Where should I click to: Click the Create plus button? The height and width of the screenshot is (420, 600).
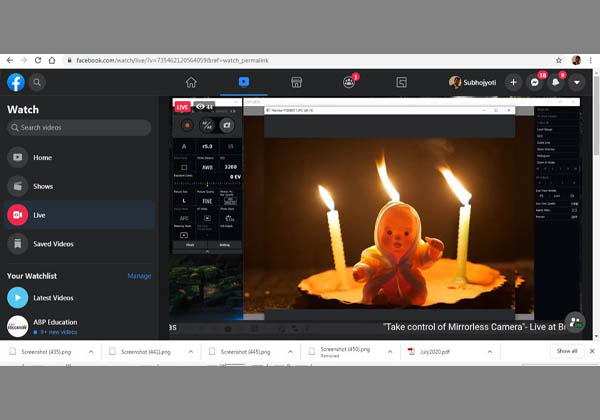(514, 82)
